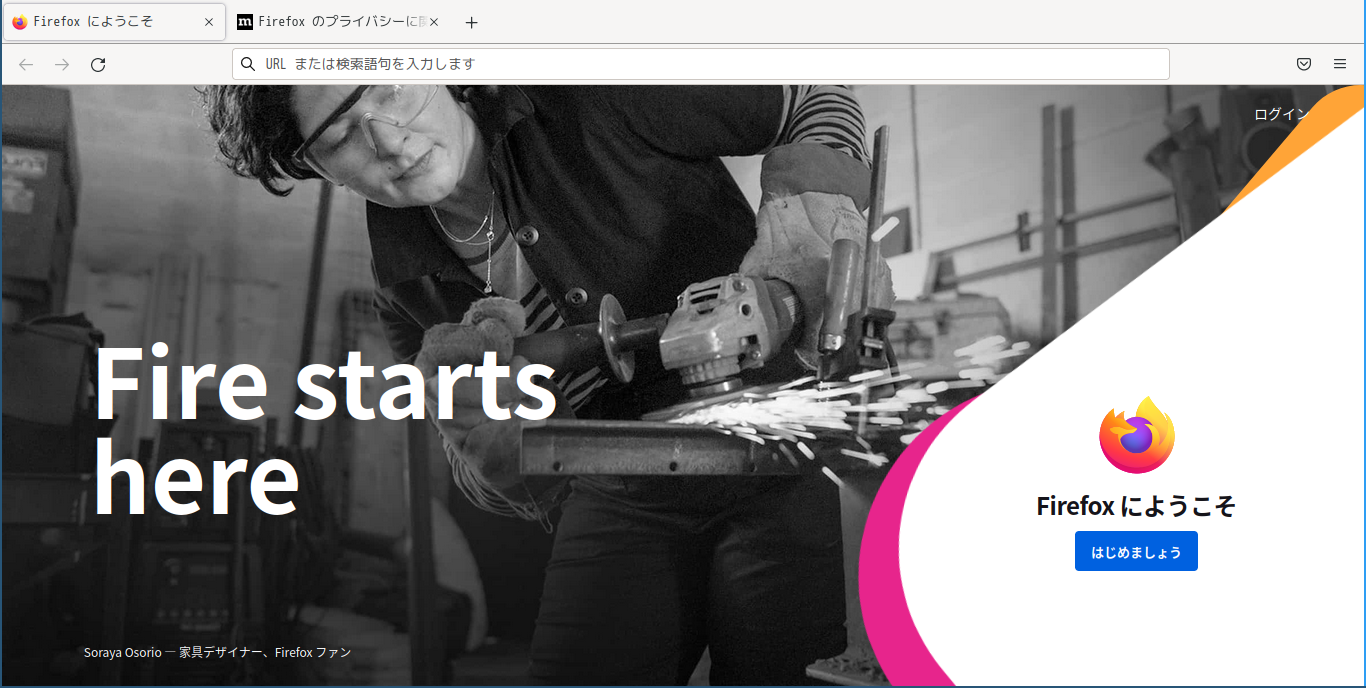Open the hamburger application menu
This screenshot has width=1366, height=688.
click(1340, 64)
